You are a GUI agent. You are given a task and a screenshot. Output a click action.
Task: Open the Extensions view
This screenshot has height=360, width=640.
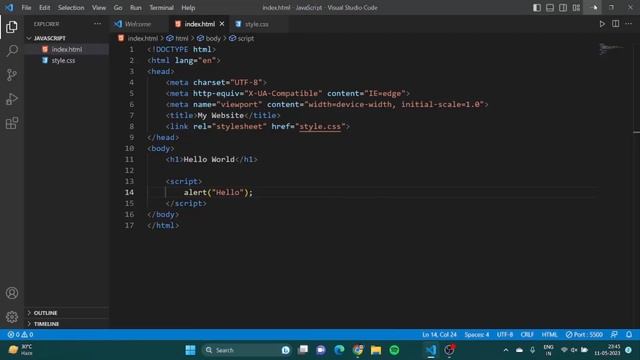12,123
